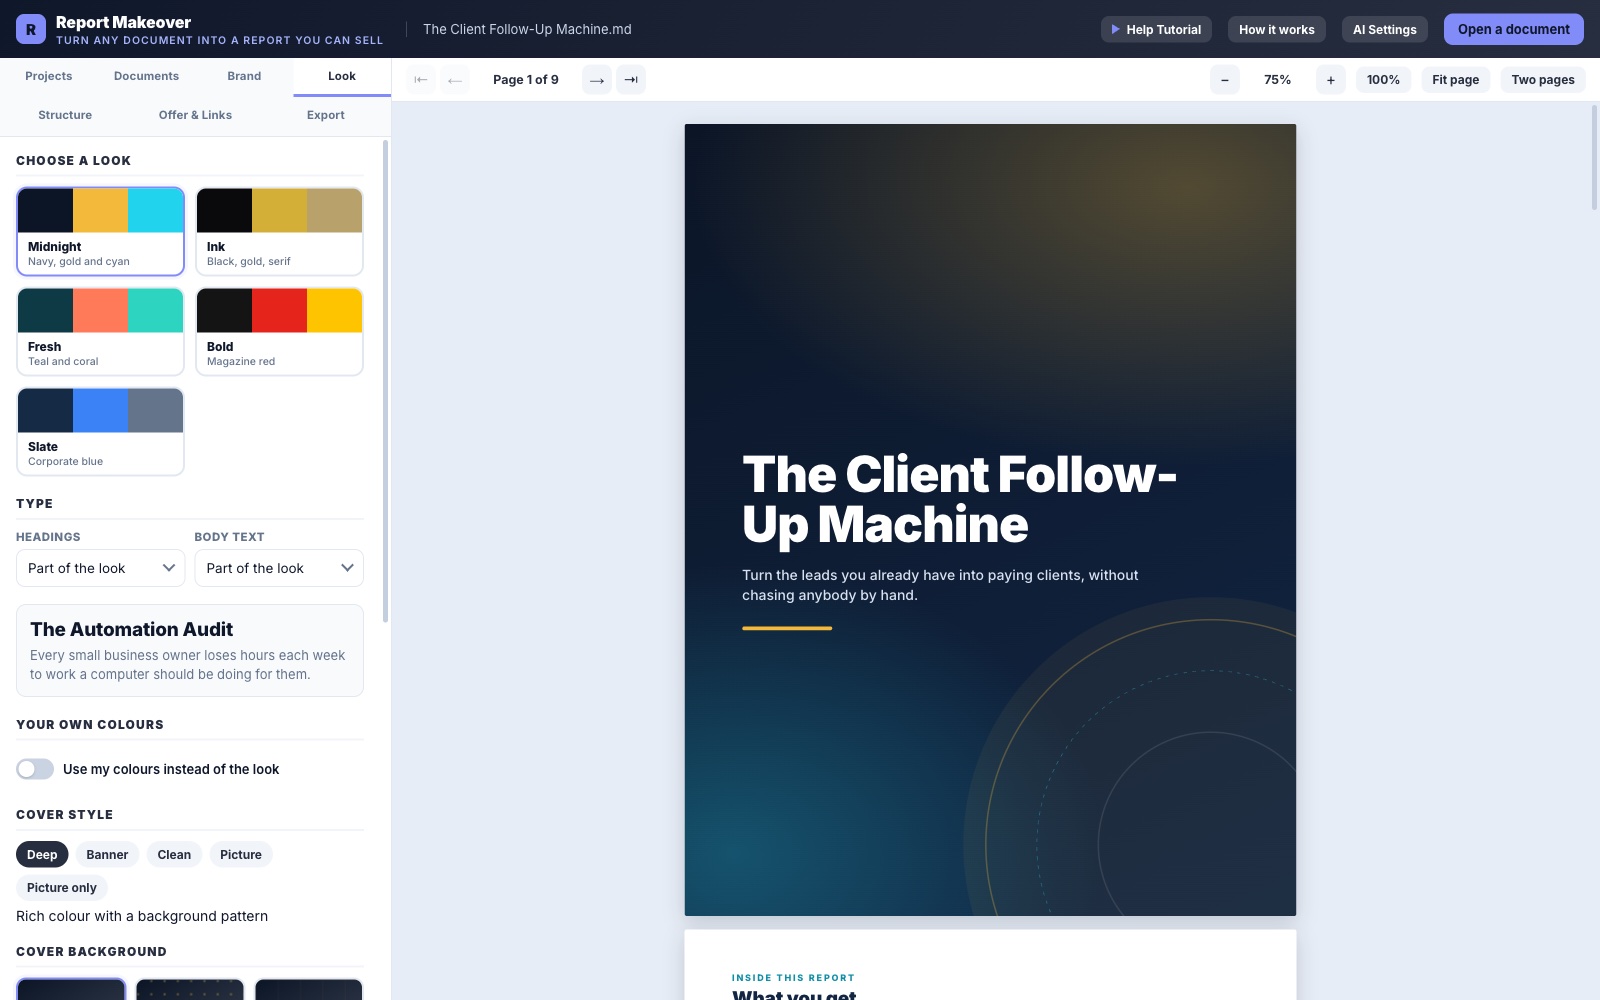Click the Report Makeover R logo icon

pyautogui.click(x=31, y=29)
